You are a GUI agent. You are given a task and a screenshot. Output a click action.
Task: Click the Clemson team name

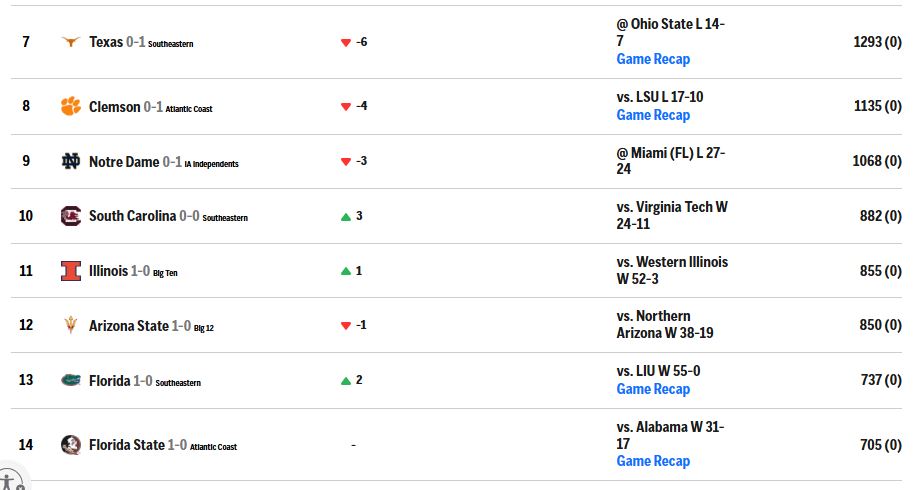click(114, 107)
